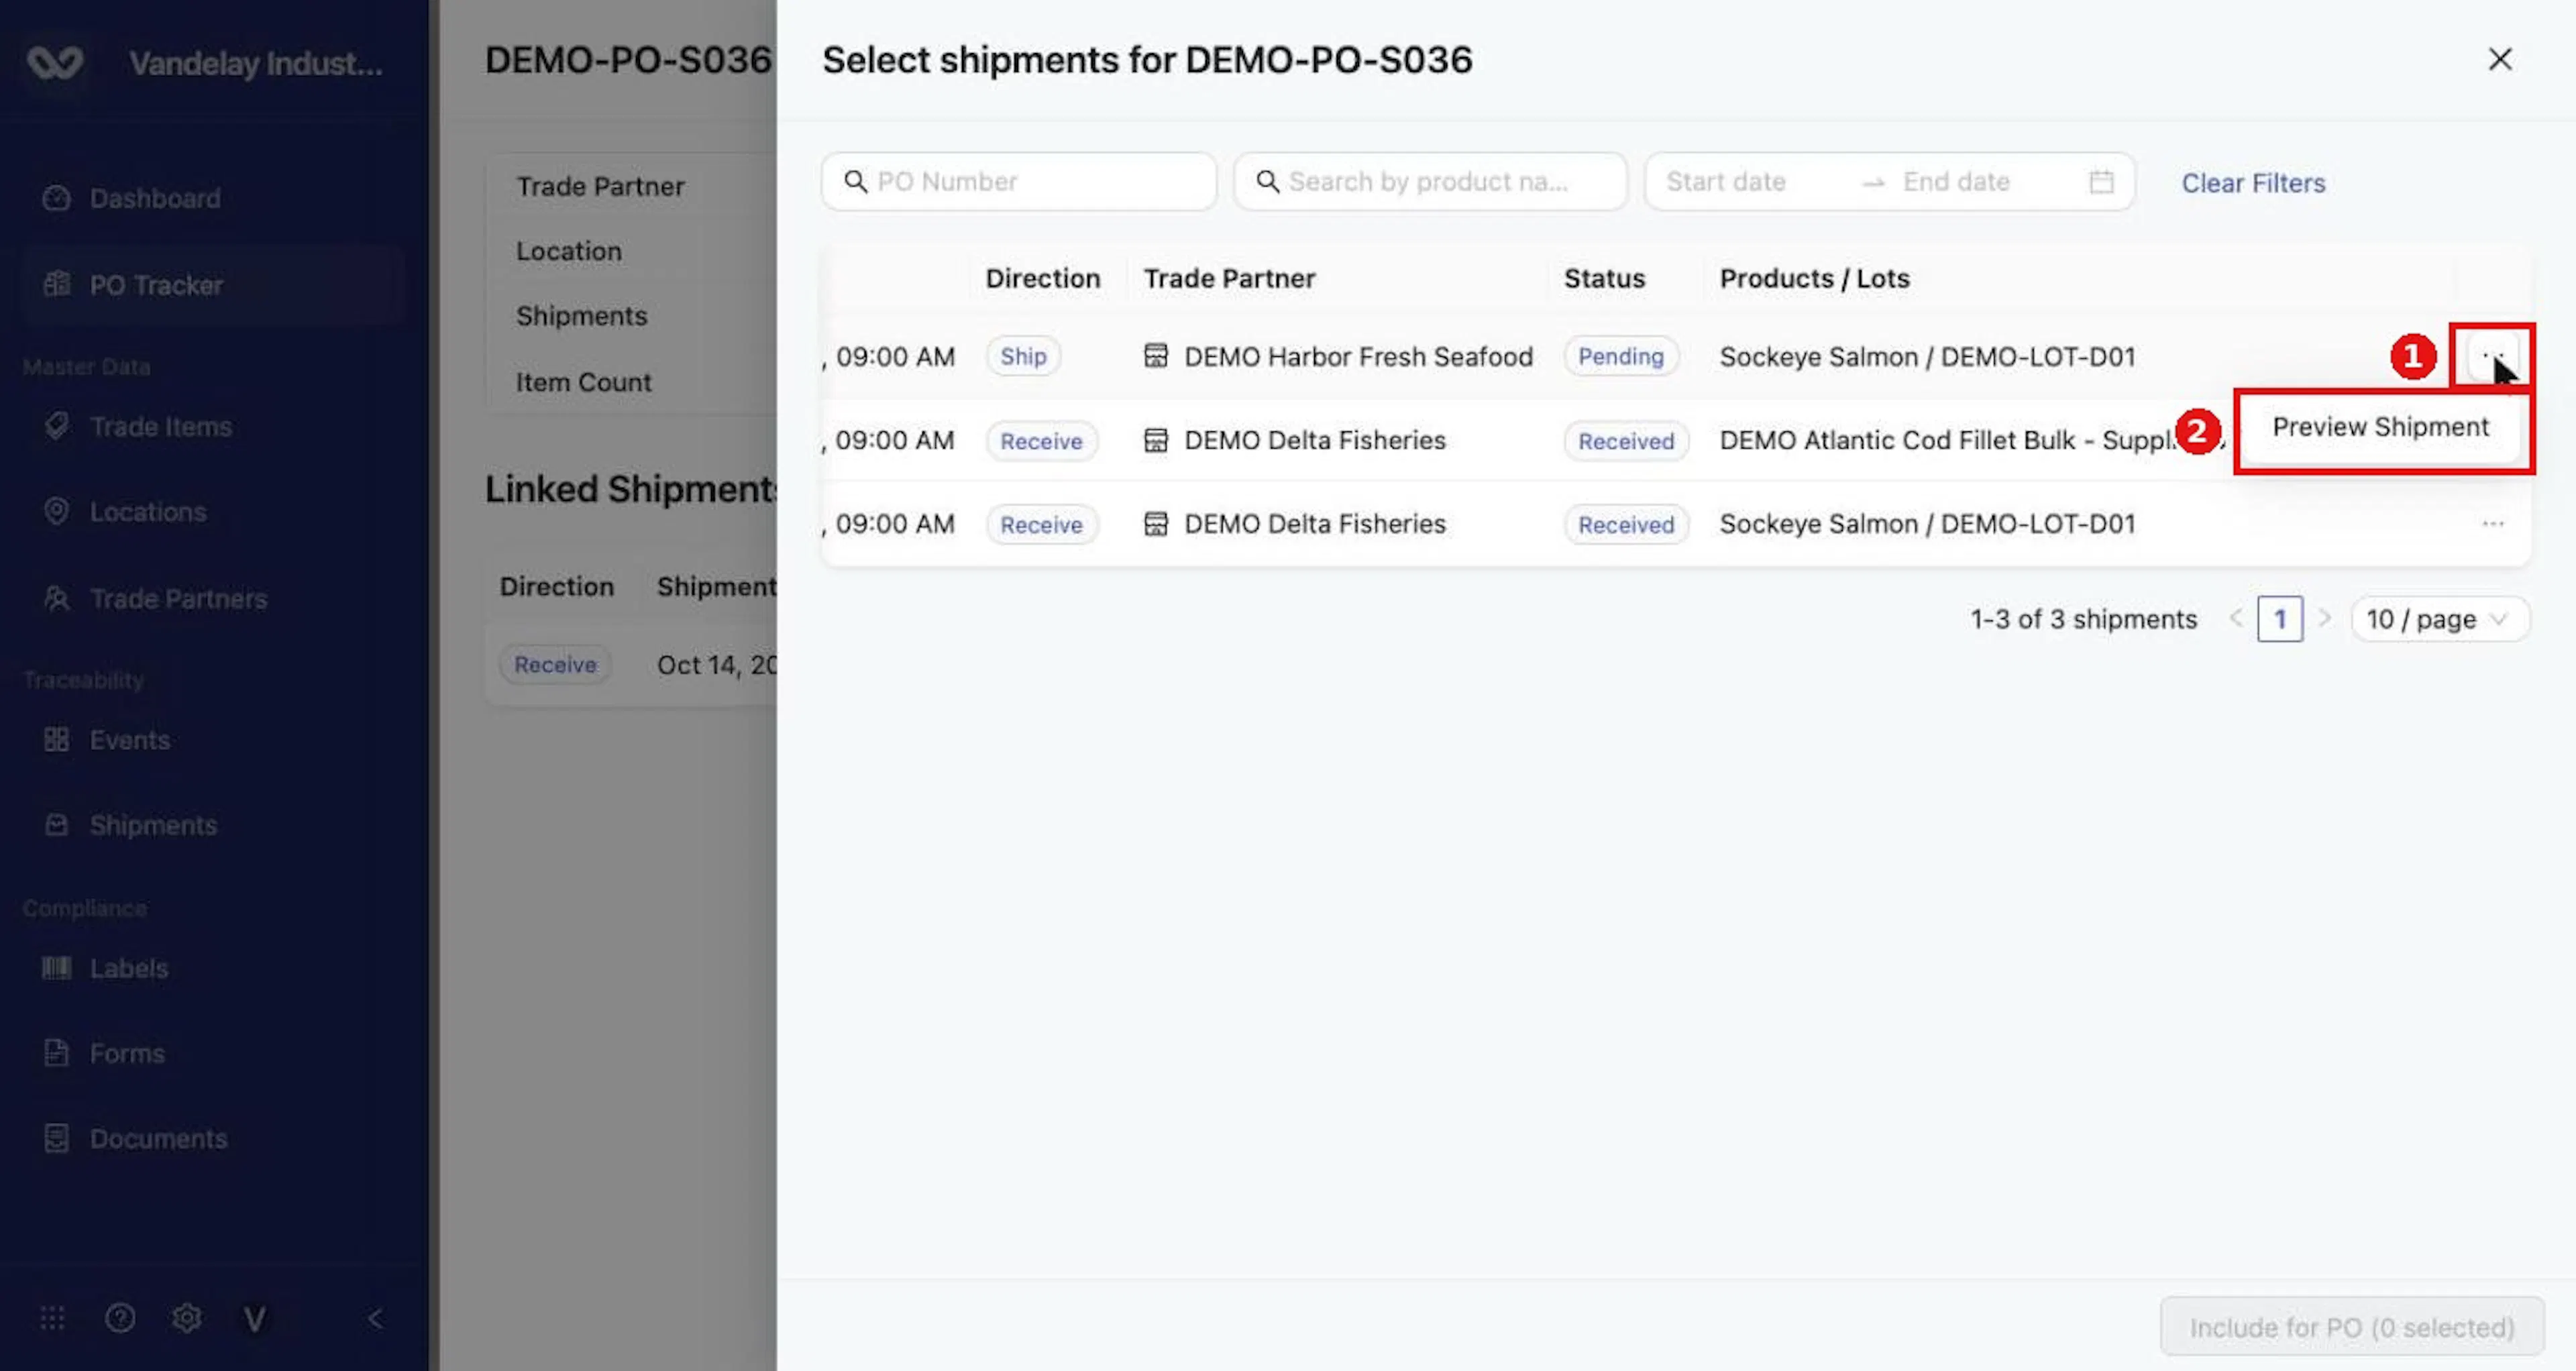
Task: Click the Trade Partner column header
Action: pos(1229,278)
